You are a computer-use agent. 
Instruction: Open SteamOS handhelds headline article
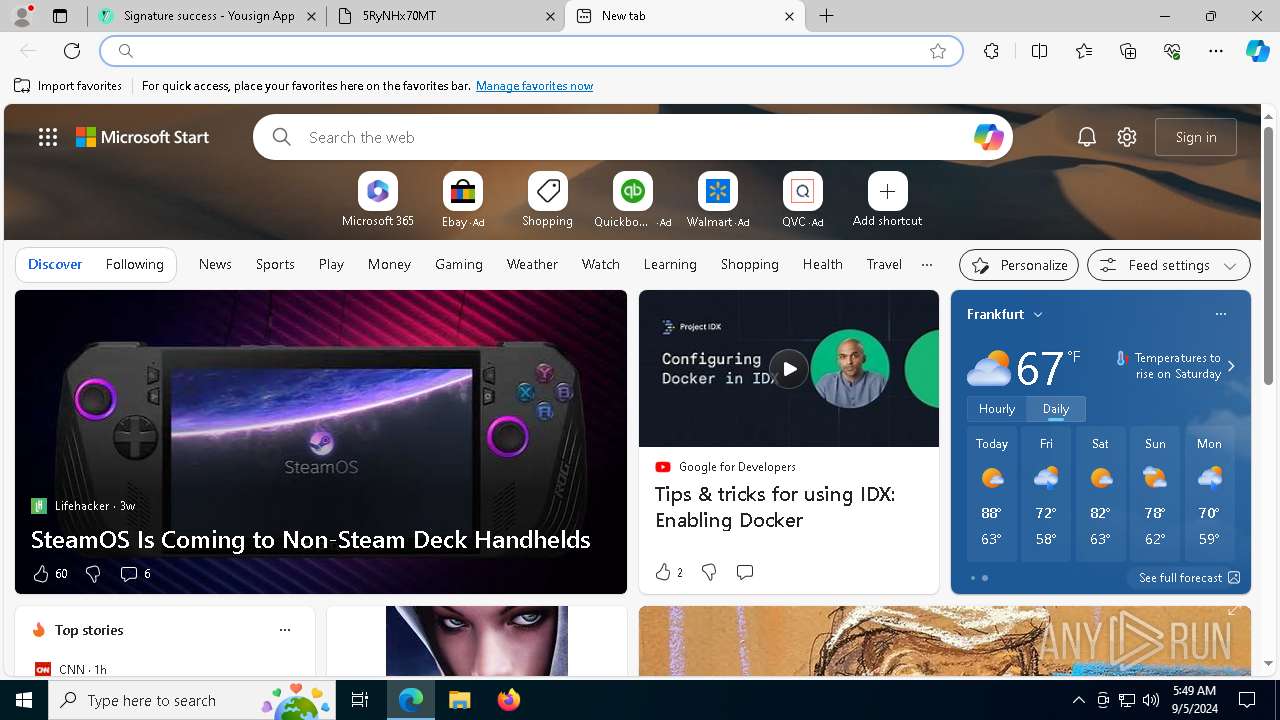(311, 539)
